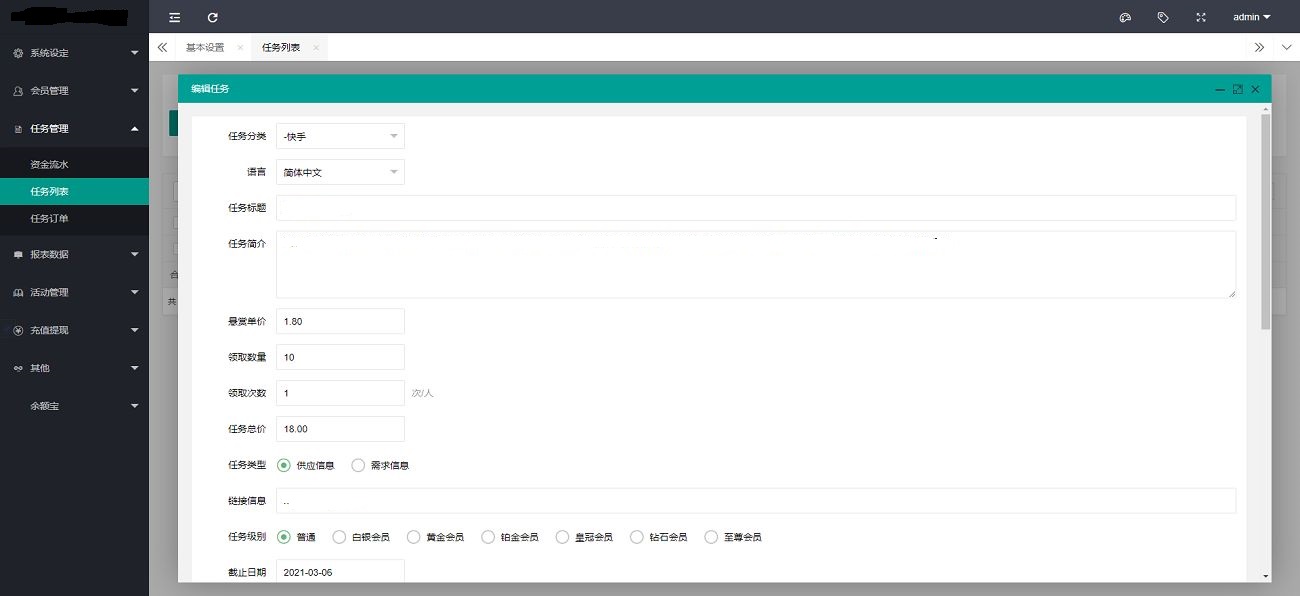The image size is (1300, 596).
Task: Click the 领取次数 field showing 1
Action: pyautogui.click(x=340, y=393)
